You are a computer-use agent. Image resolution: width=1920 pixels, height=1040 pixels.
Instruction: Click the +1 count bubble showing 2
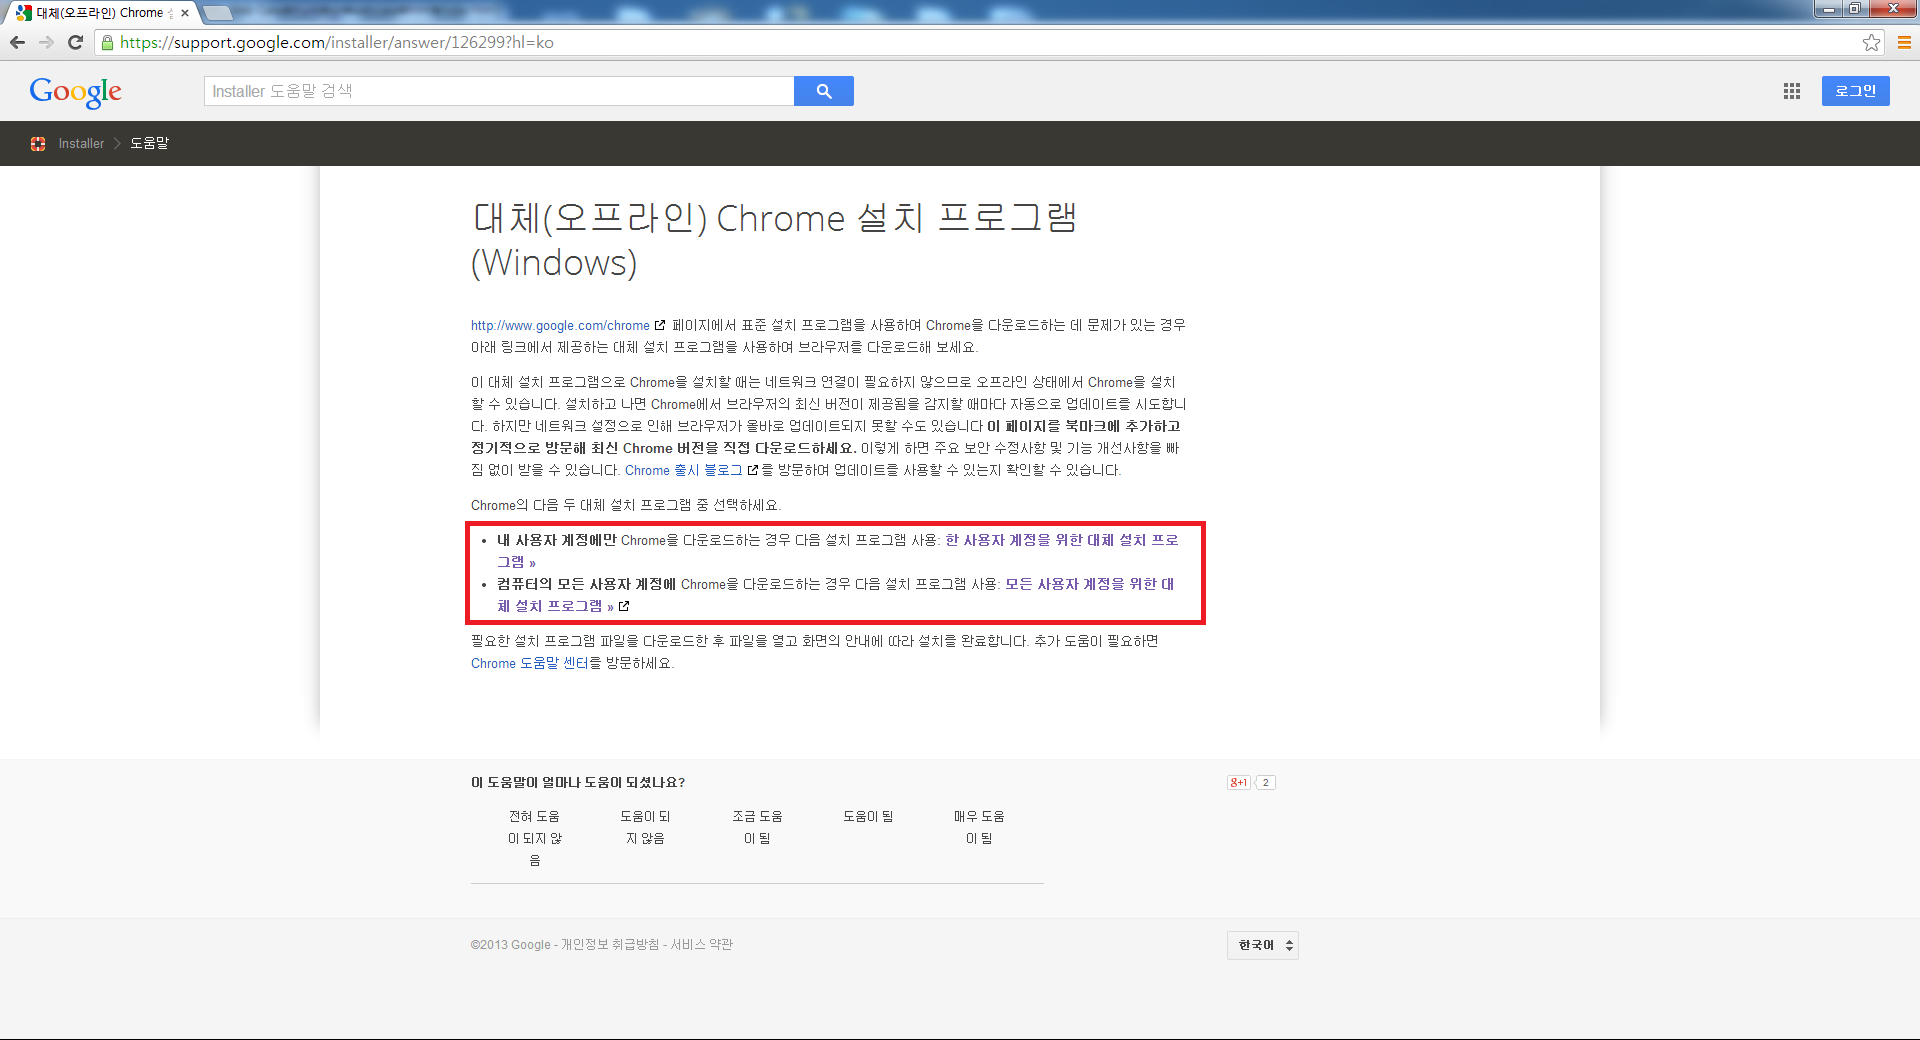tap(1265, 783)
